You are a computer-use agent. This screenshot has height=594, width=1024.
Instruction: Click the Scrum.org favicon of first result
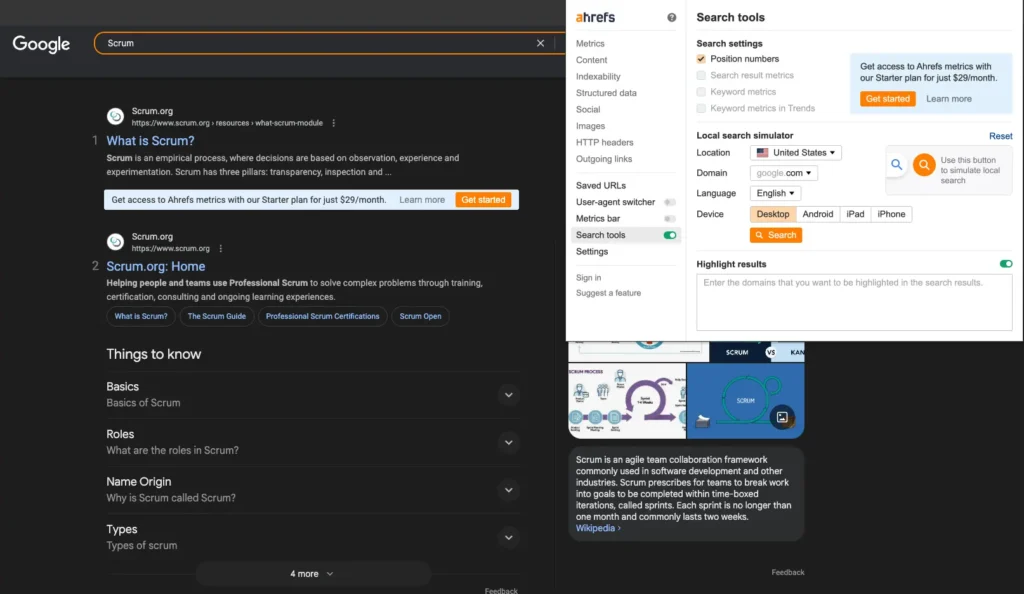(116, 116)
